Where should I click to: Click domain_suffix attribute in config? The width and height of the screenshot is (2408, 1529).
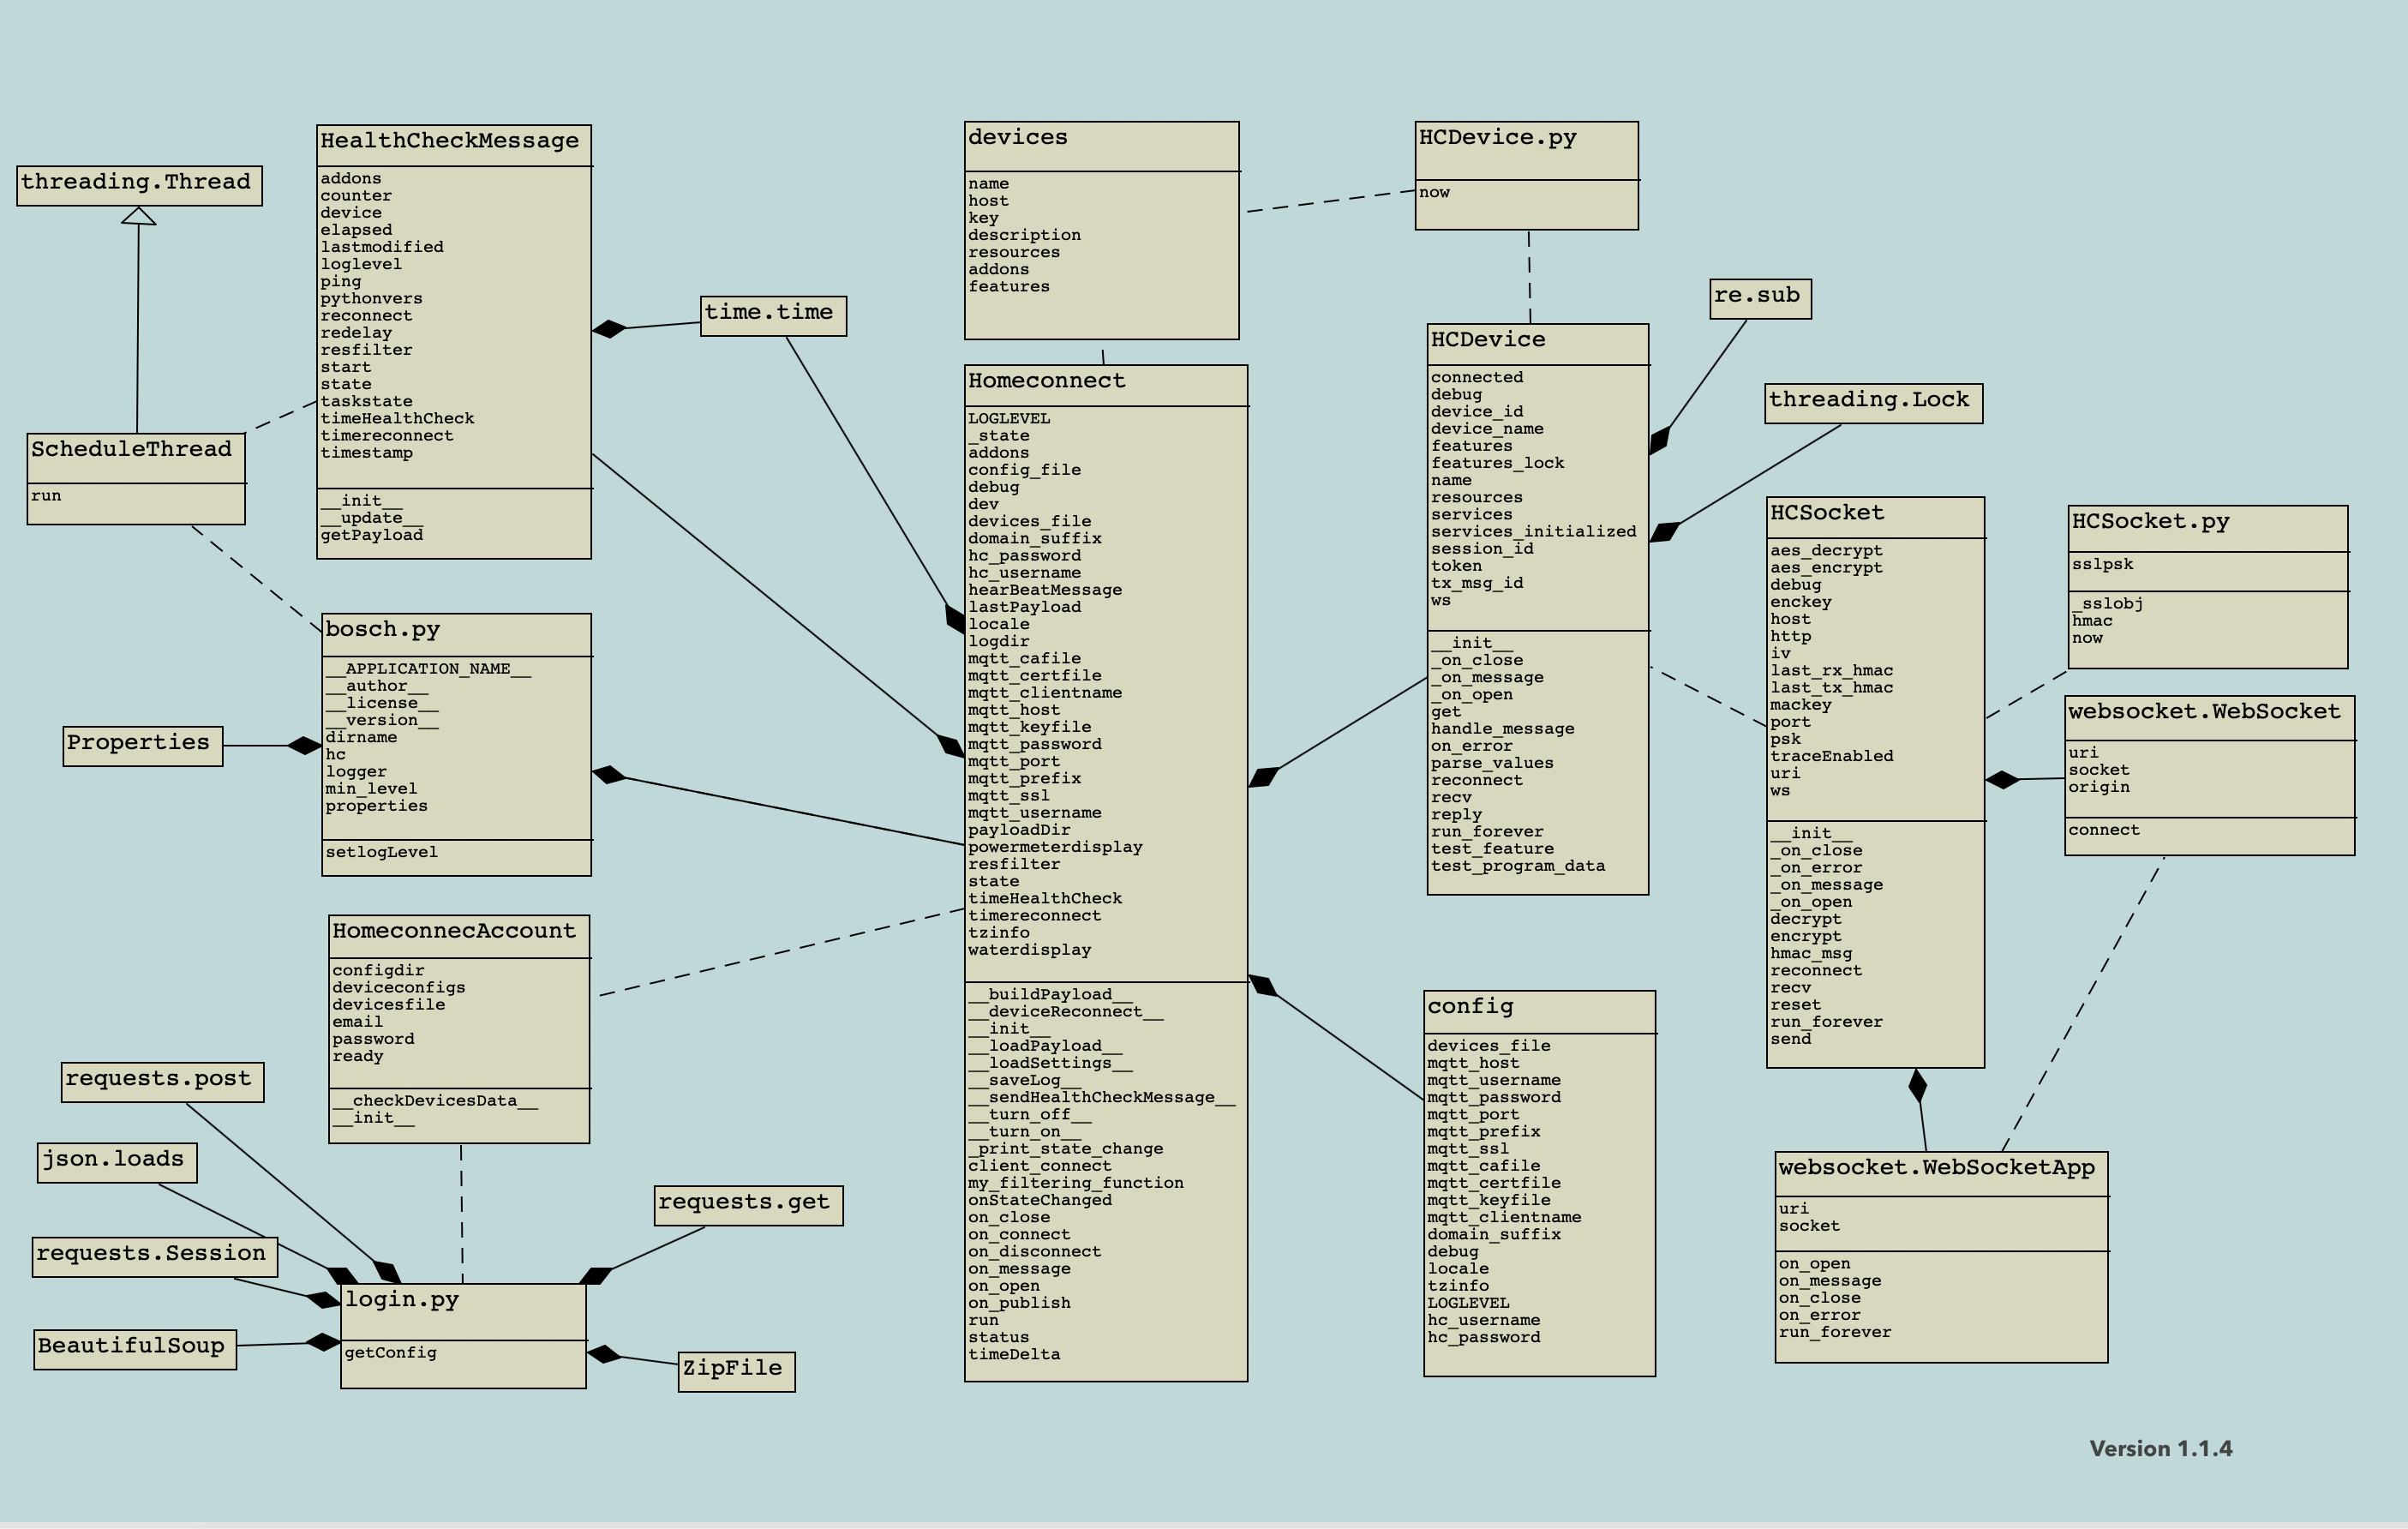(1494, 1234)
